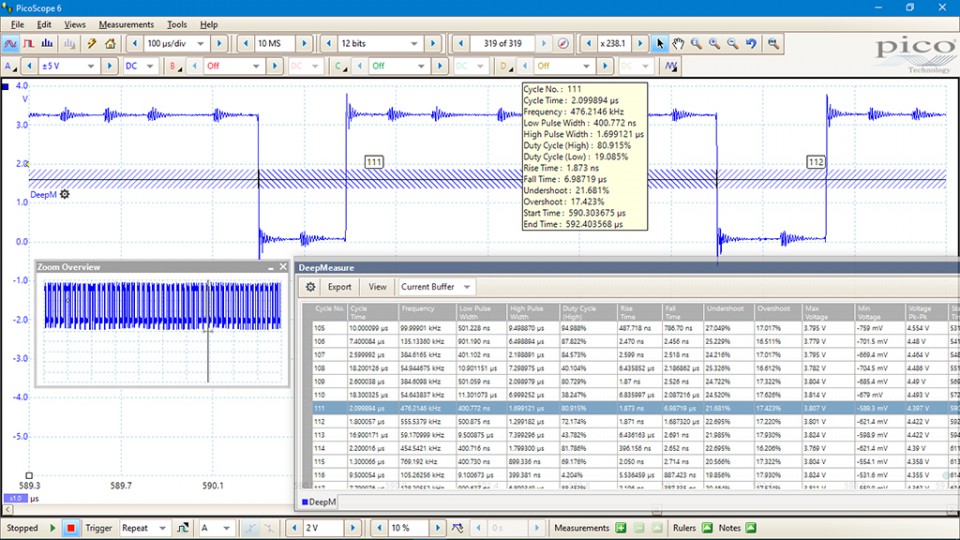Click the Undo zoom icon
The image size is (960, 540).
coord(750,44)
